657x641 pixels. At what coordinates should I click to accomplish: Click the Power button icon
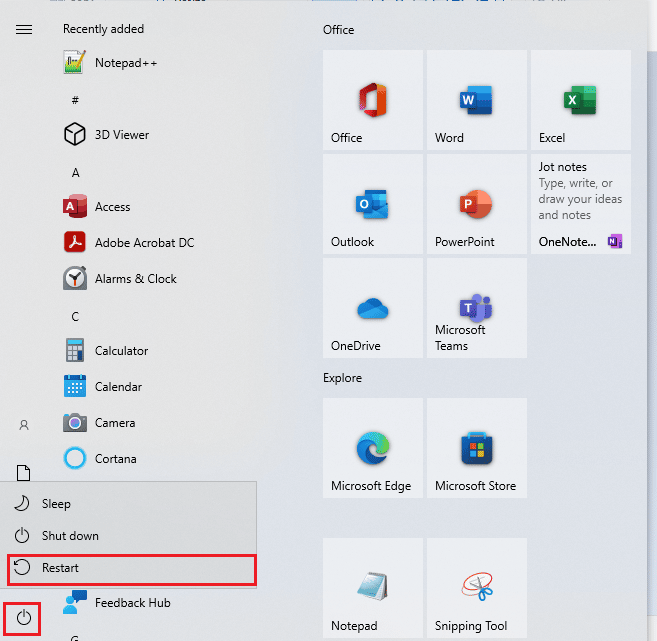click(x=24, y=618)
